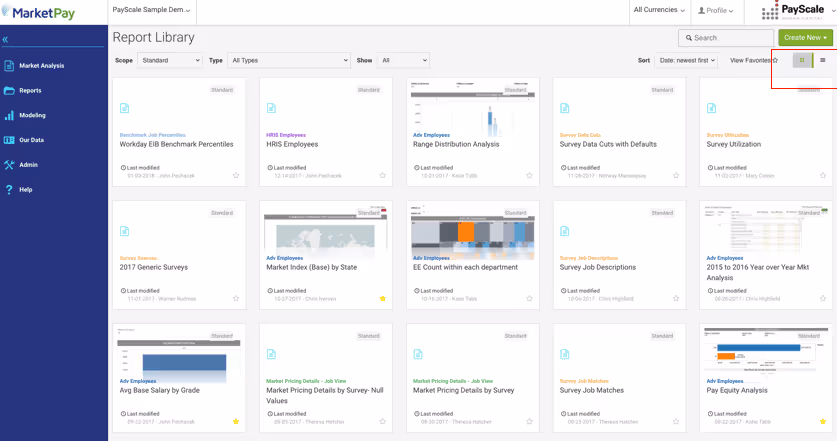The height and width of the screenshot is (441, 837).
Task: Open Sort dropdown Date newest first
Action: [686, 60]
